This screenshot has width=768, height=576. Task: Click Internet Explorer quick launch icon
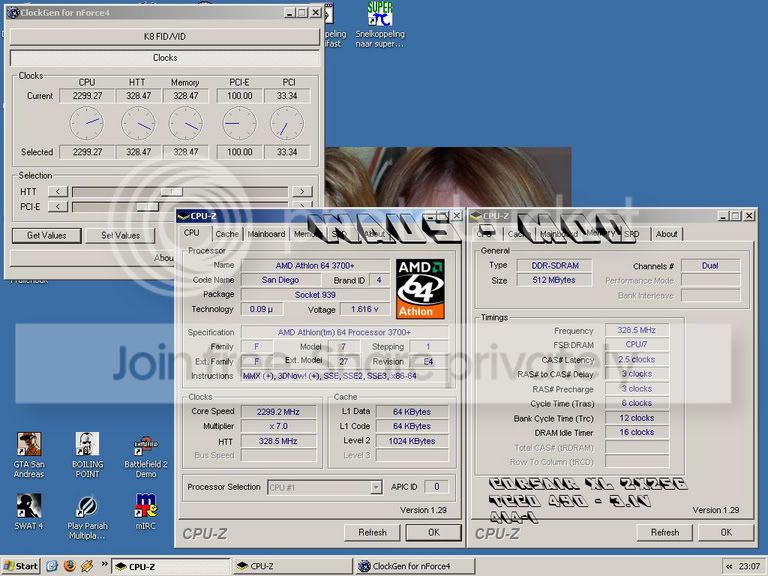(x=51, y=566)
